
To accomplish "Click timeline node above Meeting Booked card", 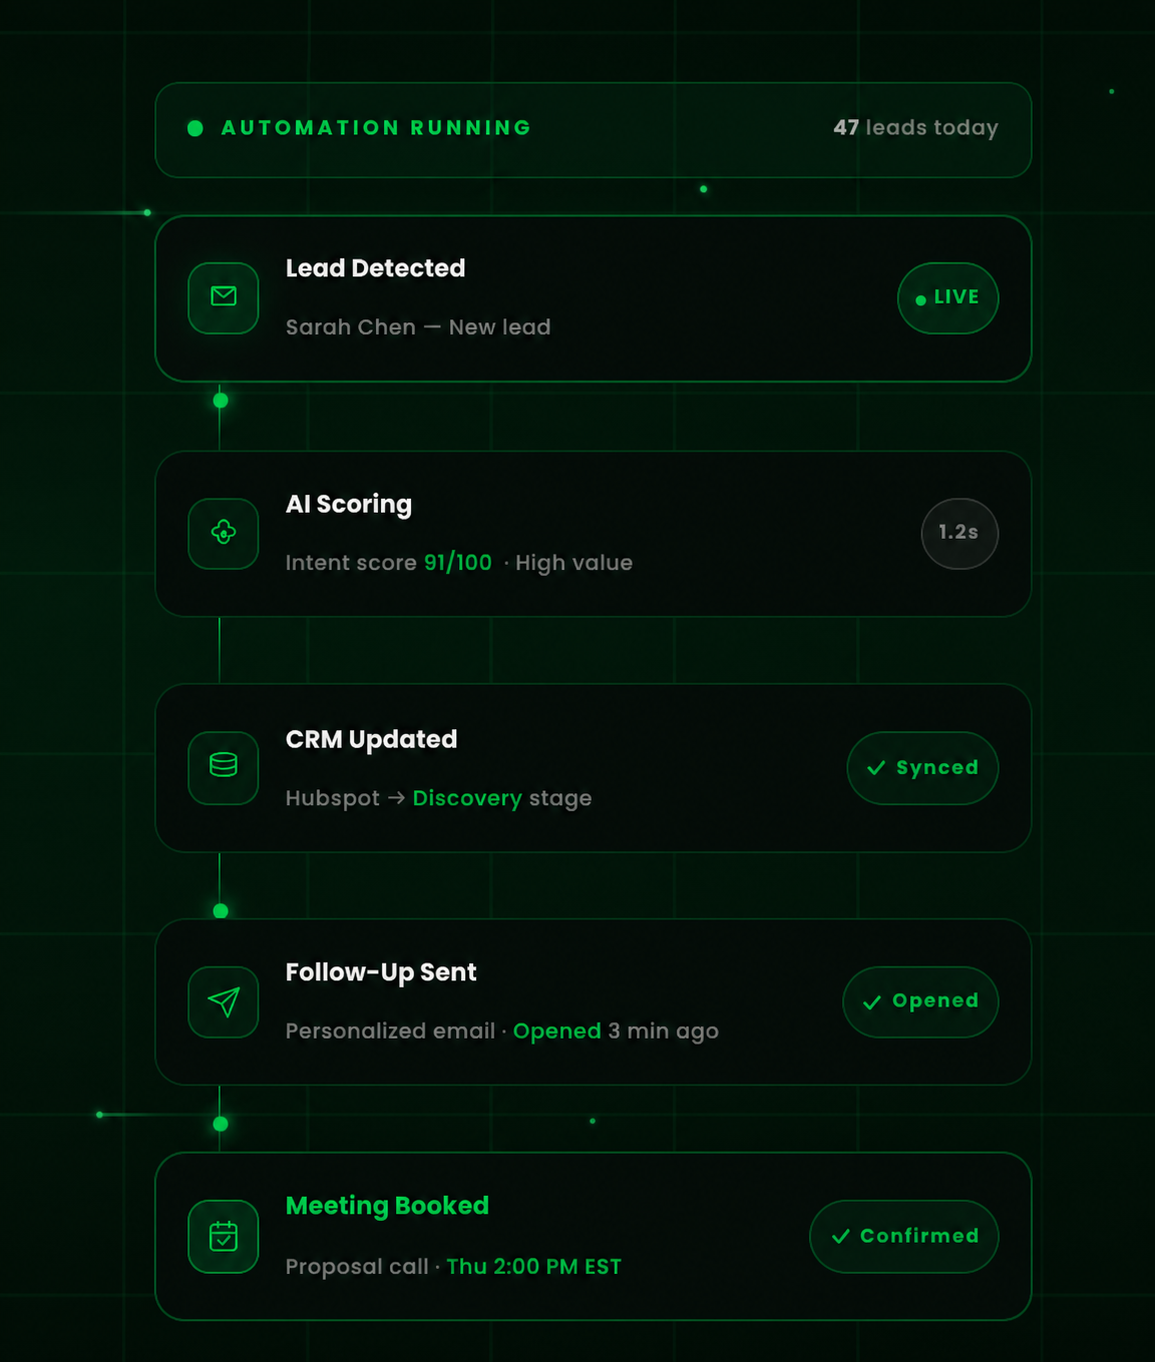I will click(221, 1124).
